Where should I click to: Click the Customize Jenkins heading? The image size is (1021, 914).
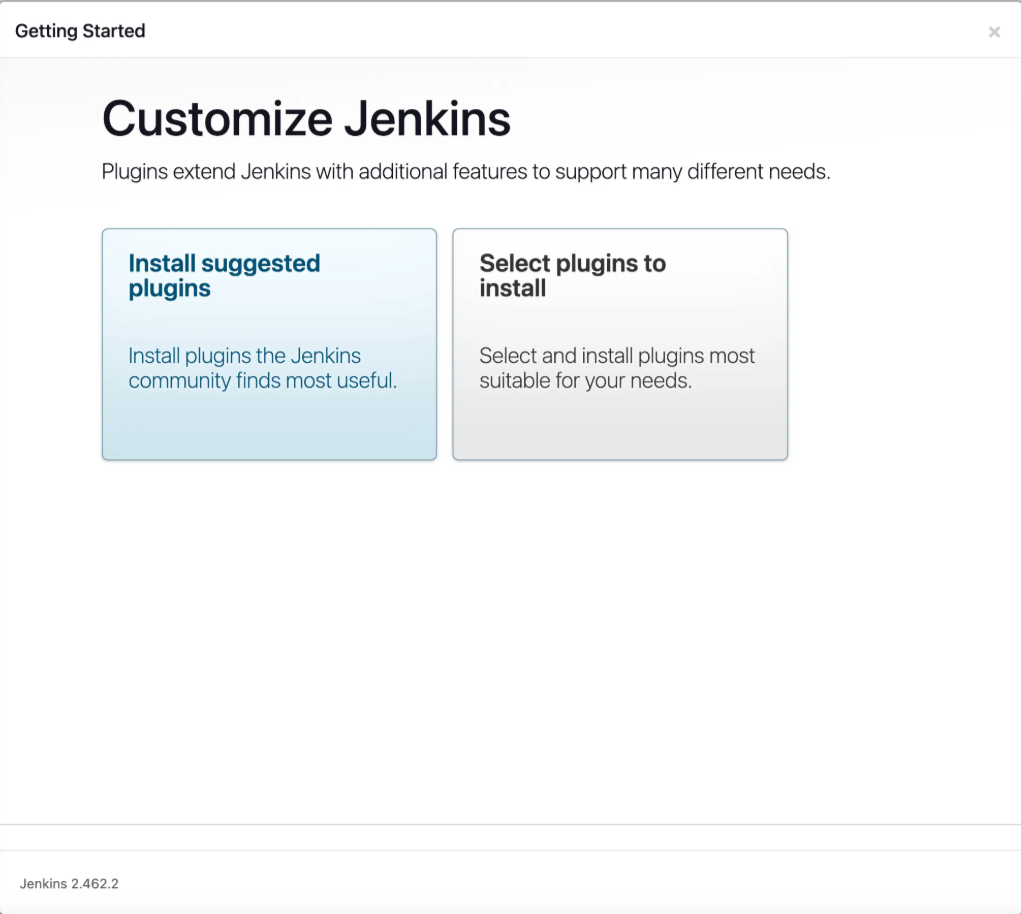pyautogui.click(x=306, y=118)
